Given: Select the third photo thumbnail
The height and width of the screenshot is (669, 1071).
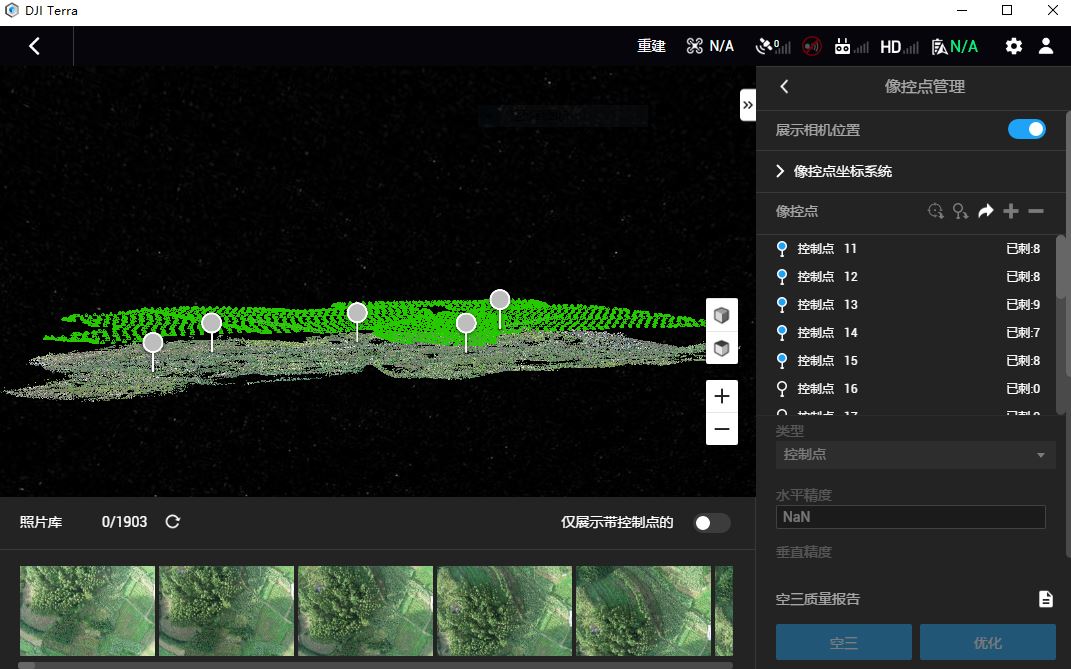Looking at the screenshot, I should point(365,611).
